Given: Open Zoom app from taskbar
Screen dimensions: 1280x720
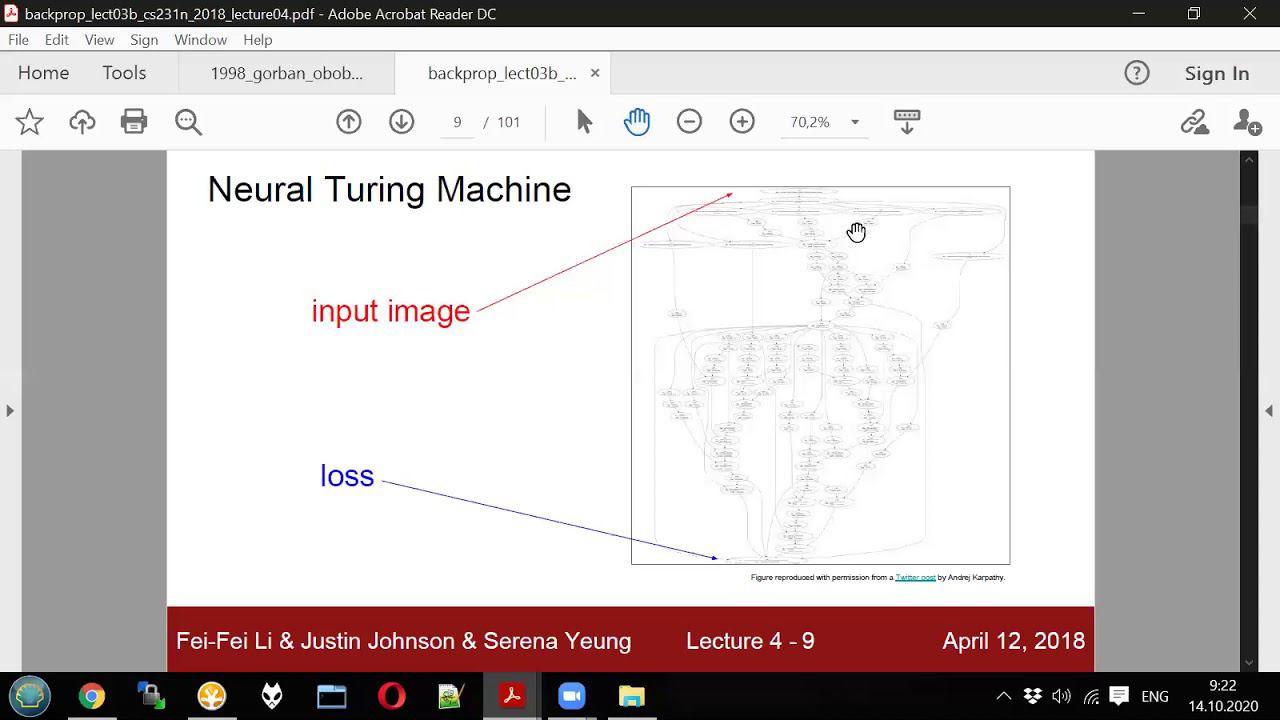Looking at the screenshot, I should (572, 696).
